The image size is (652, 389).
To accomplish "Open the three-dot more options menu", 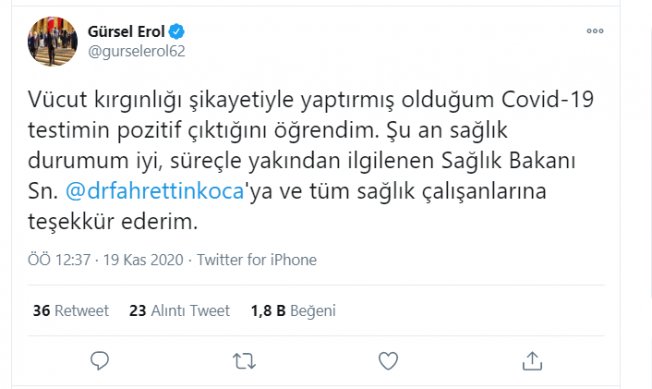I will tap(595, 31).
